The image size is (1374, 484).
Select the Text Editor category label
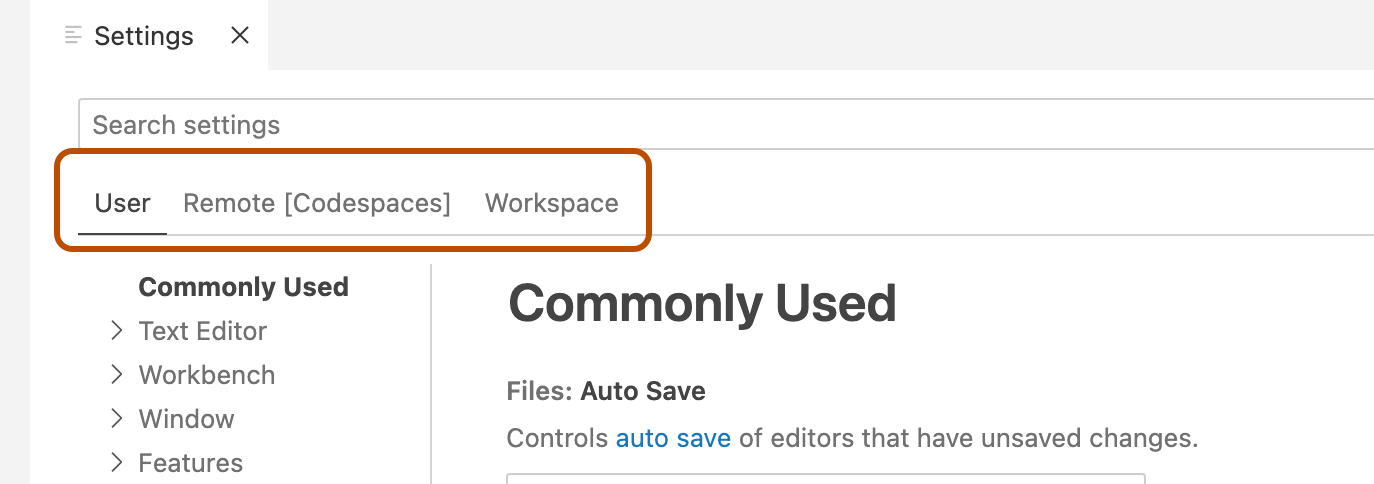coord(203,331)
